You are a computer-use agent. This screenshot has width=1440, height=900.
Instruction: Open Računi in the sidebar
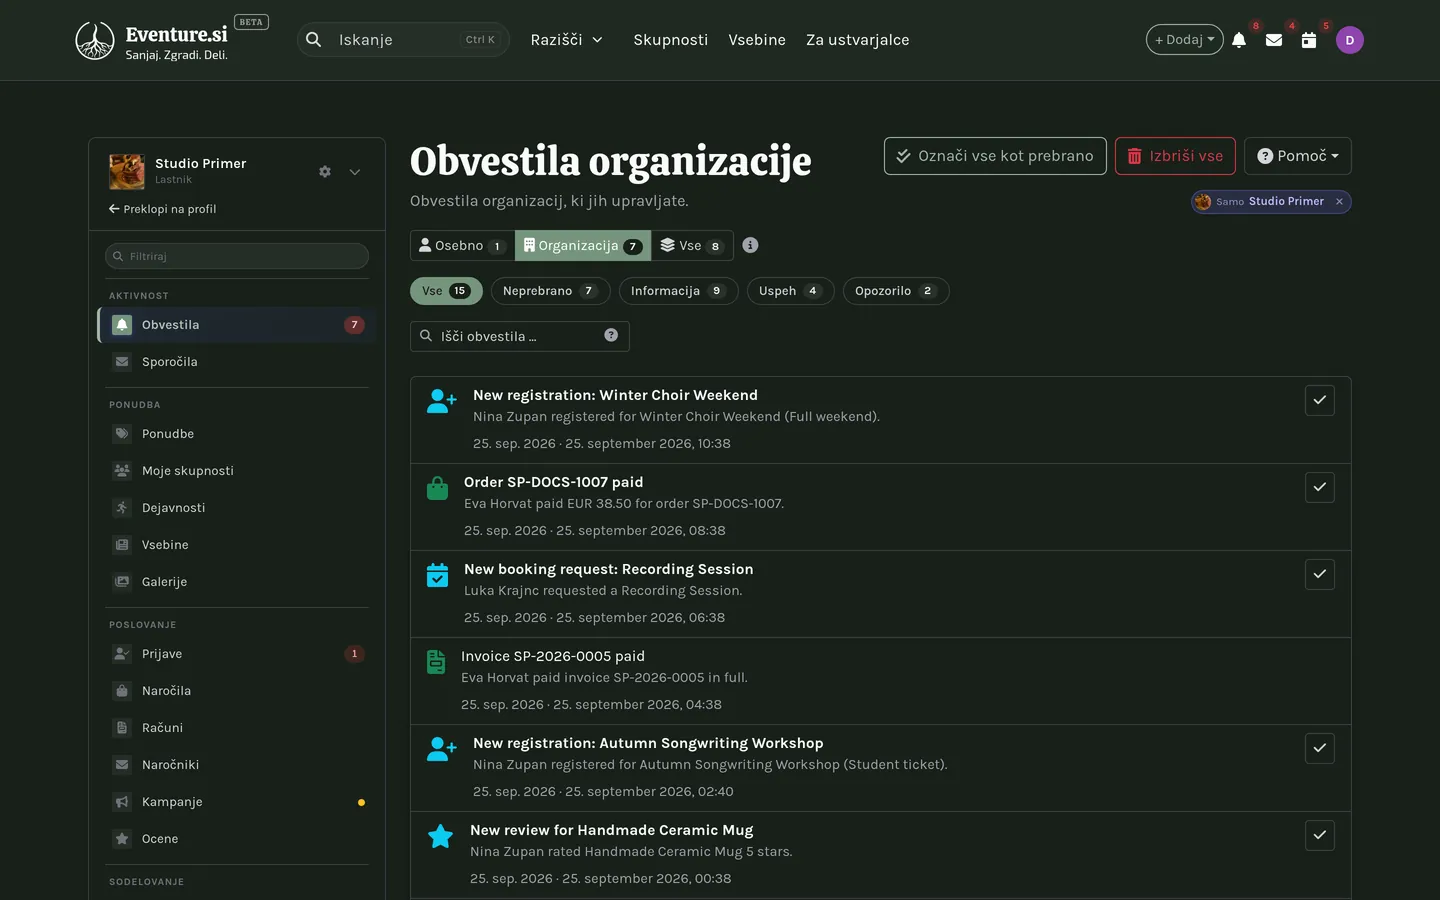pyautogui.click(x=237, y=728)
